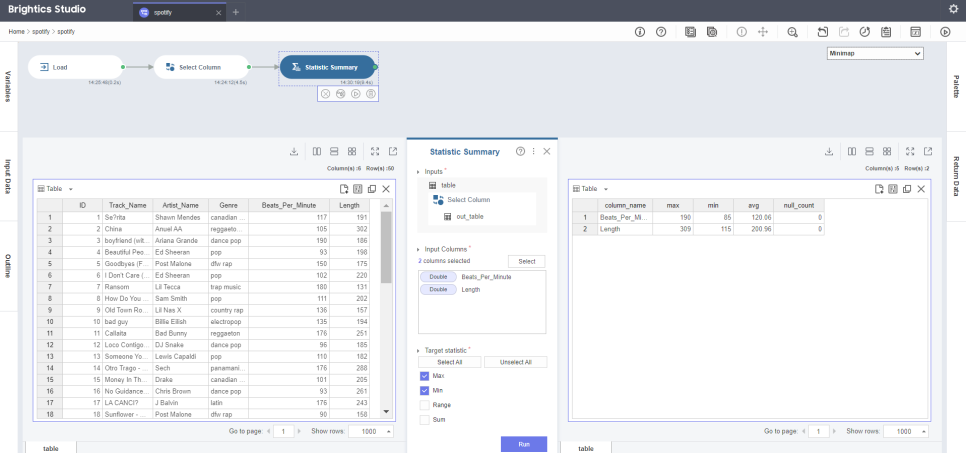Go to next page in Input Data pager
Viewport: 966px width, 453px height.
tap(299, 431)
